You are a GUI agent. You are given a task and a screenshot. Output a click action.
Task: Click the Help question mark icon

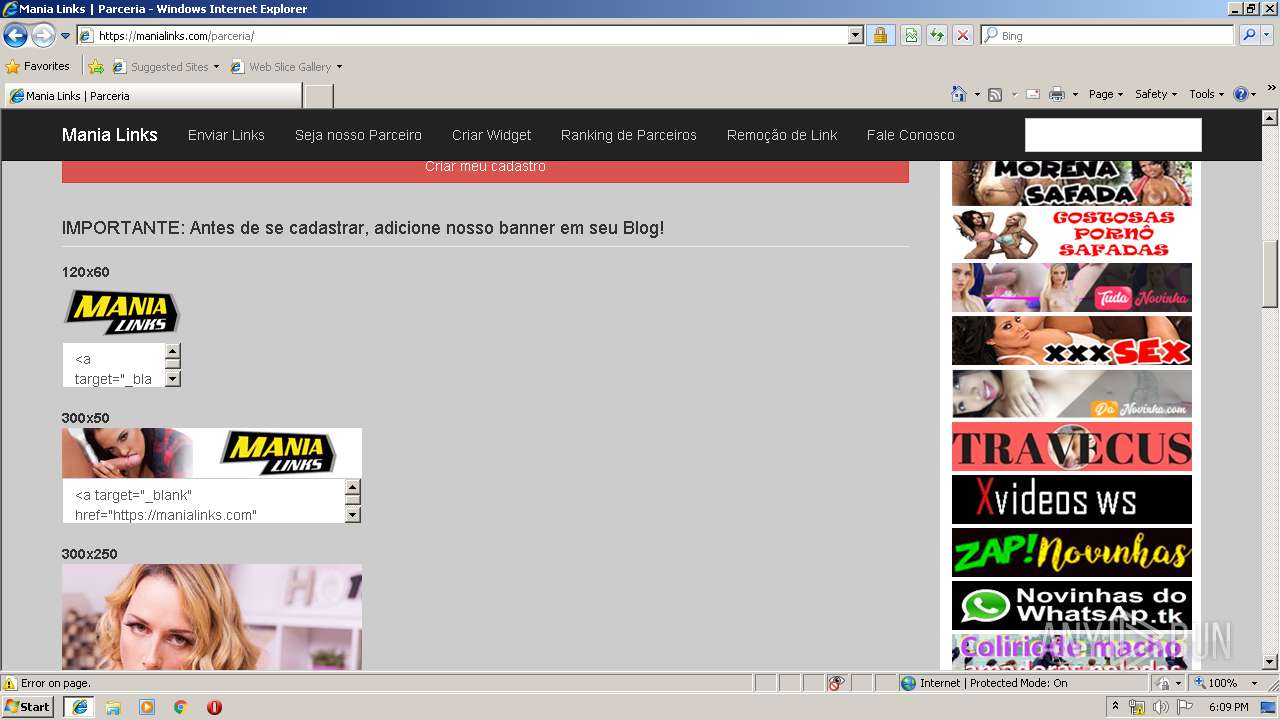pyautogui.click(x=1241, y=94)
